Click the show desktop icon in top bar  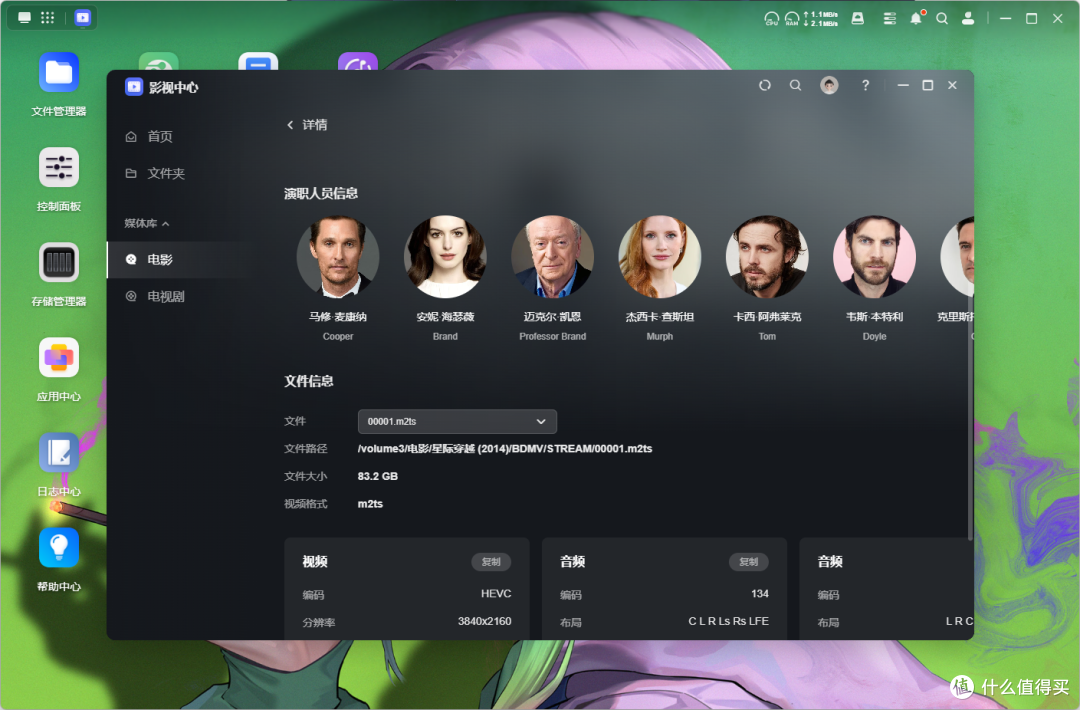(x=25, y=18)
